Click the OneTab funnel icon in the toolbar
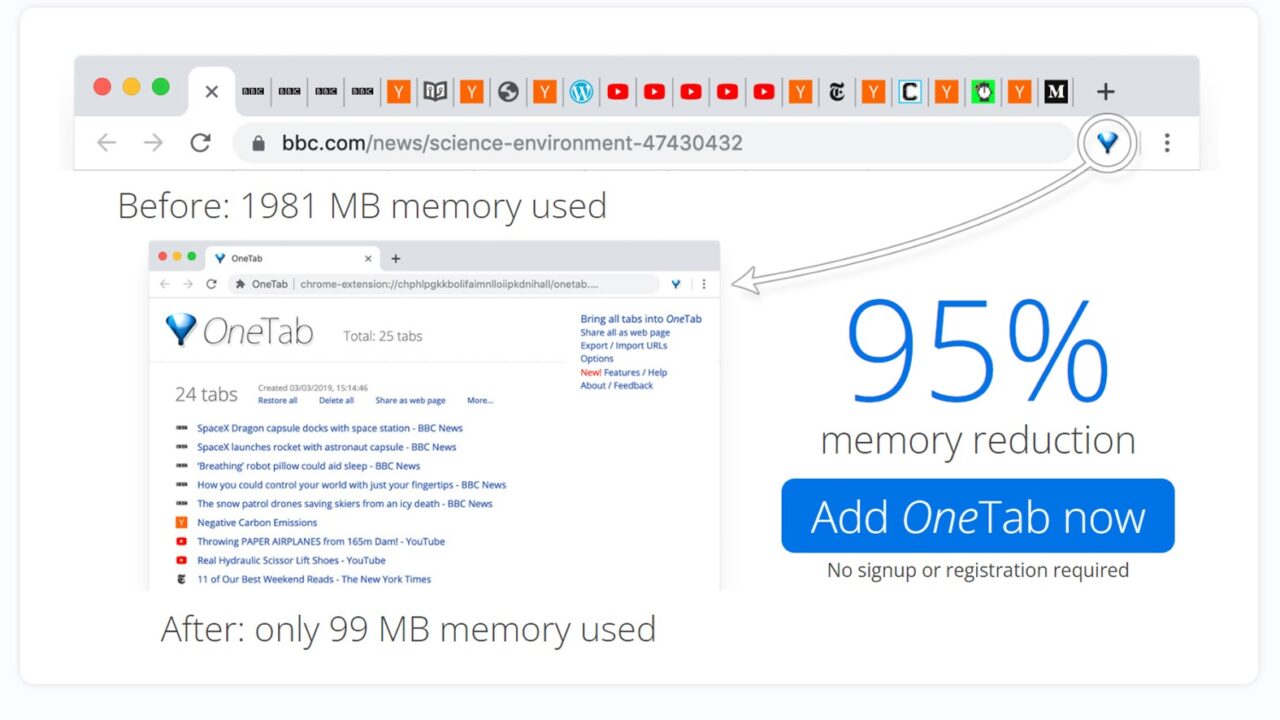The image size is (1280, 720). tap(1107, 142)
